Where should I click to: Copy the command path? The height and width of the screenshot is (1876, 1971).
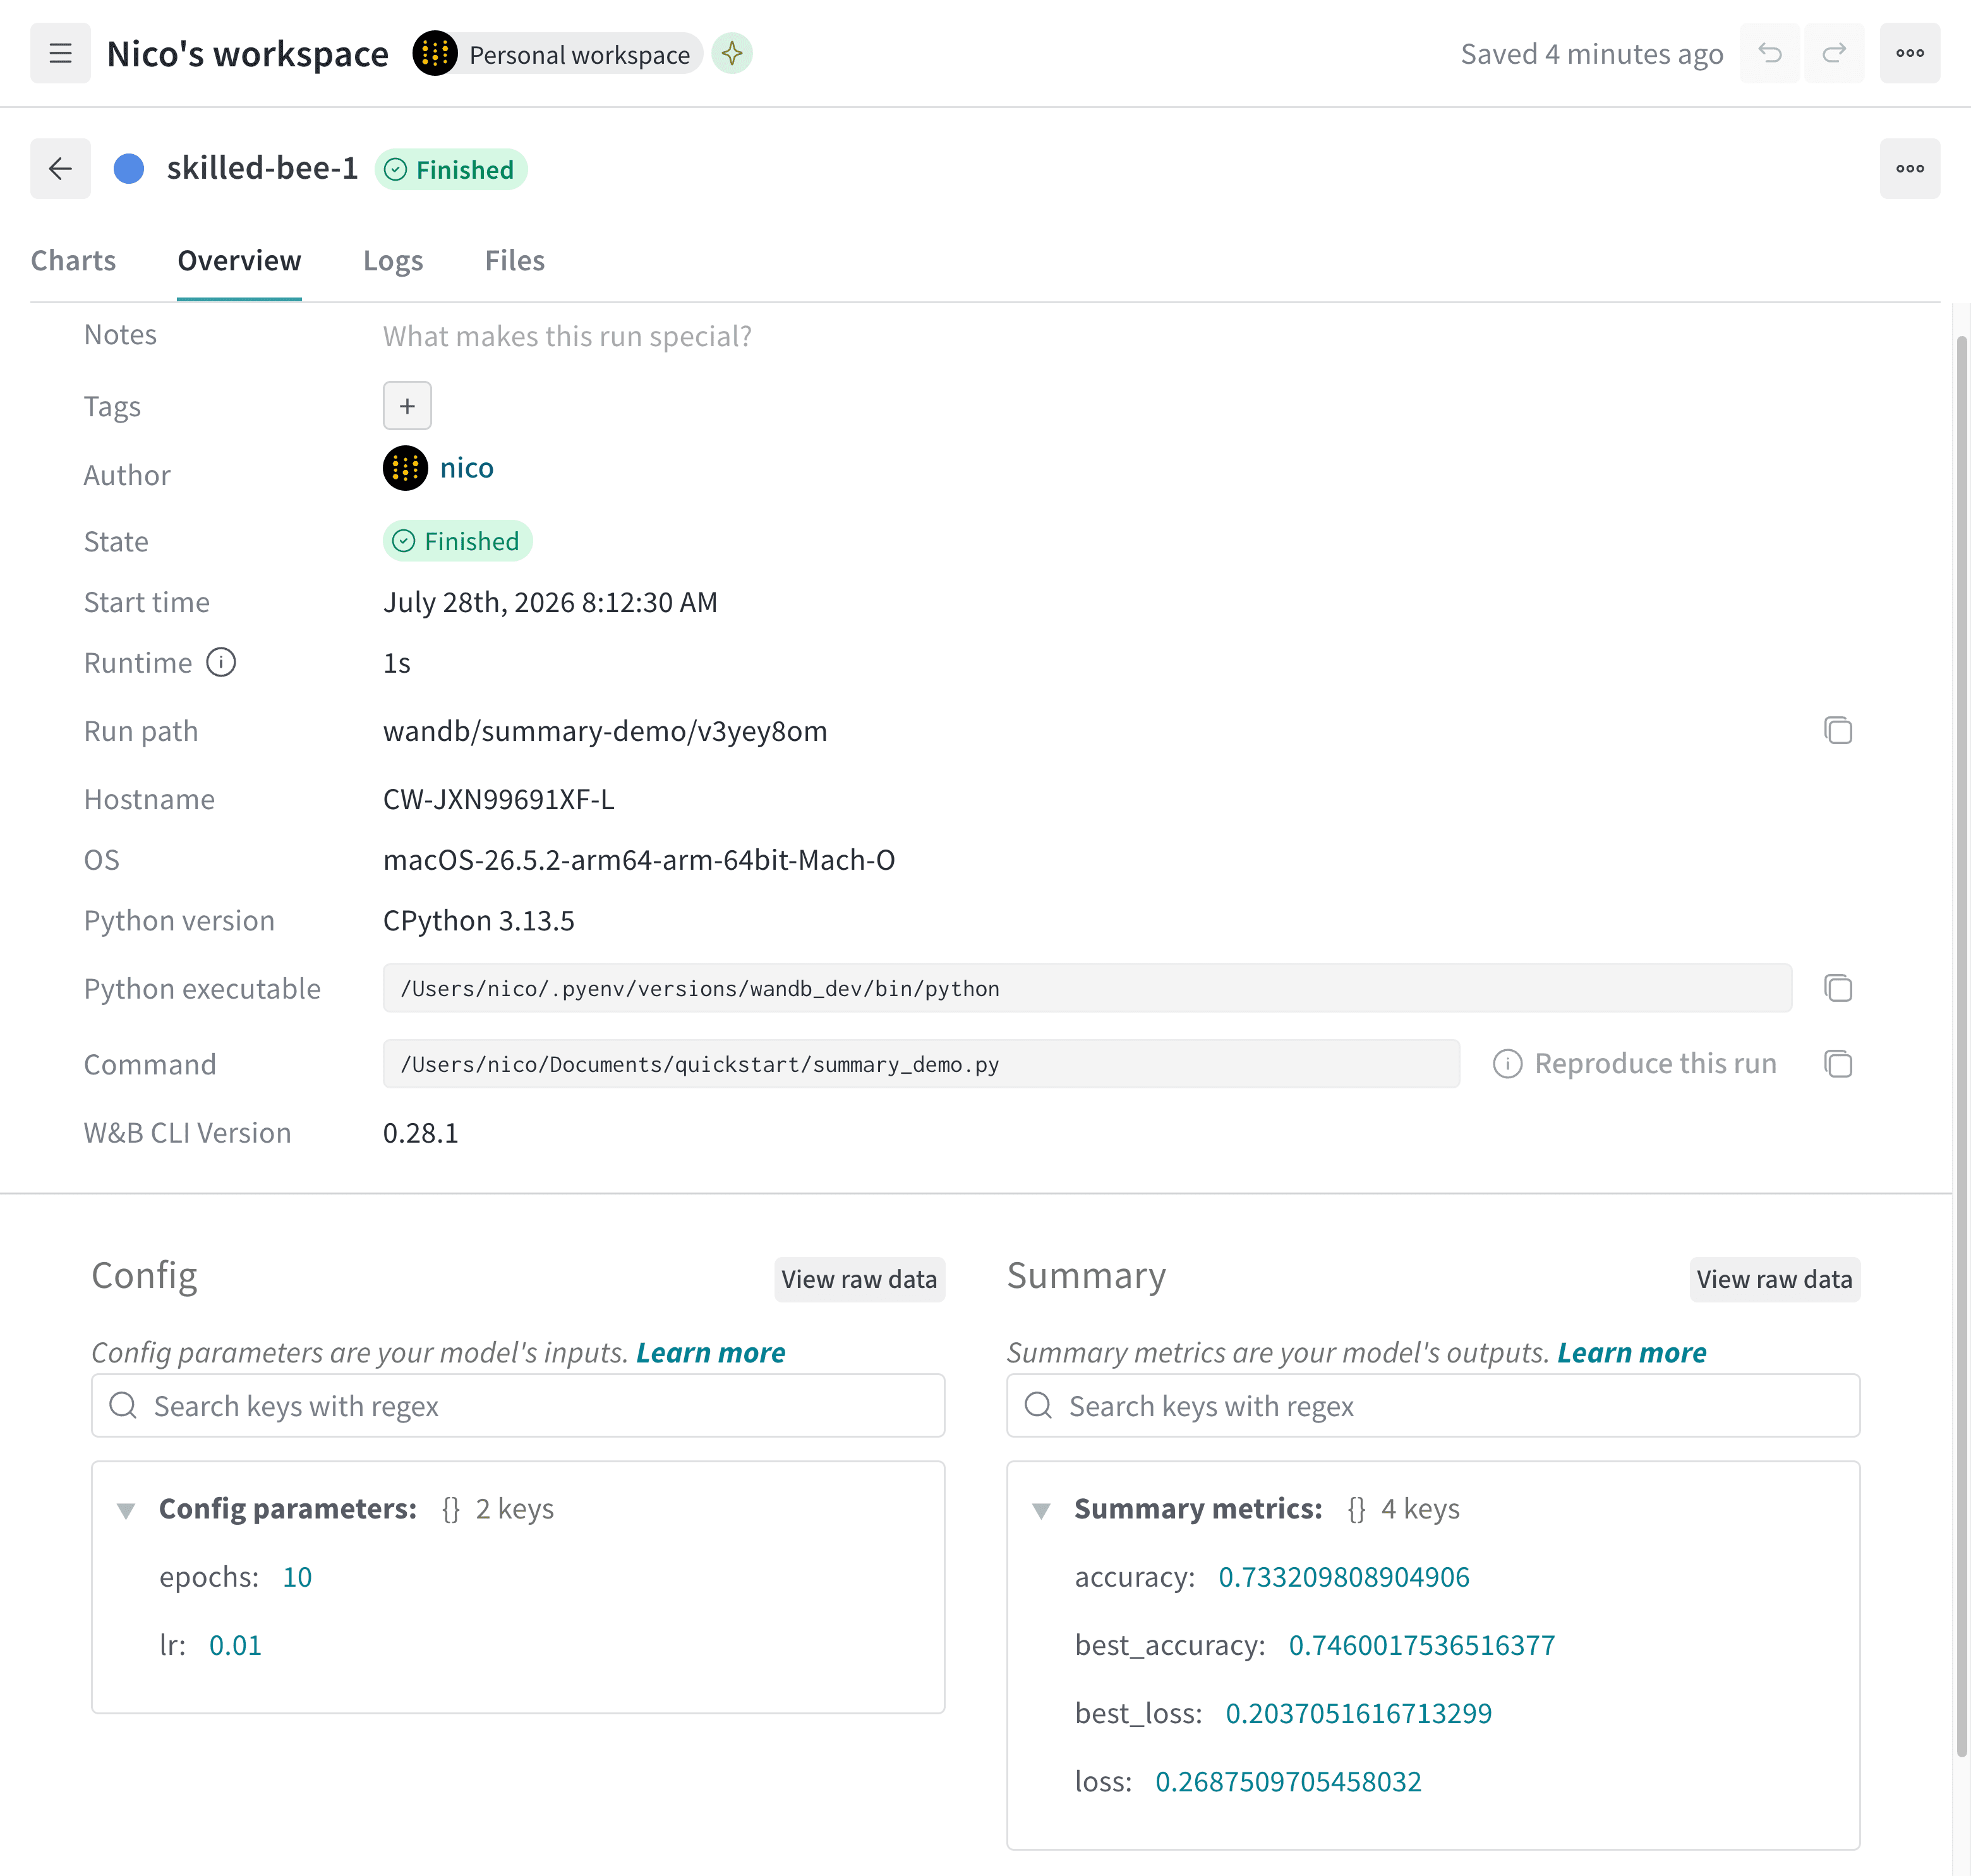[x=1838, y=1063]
